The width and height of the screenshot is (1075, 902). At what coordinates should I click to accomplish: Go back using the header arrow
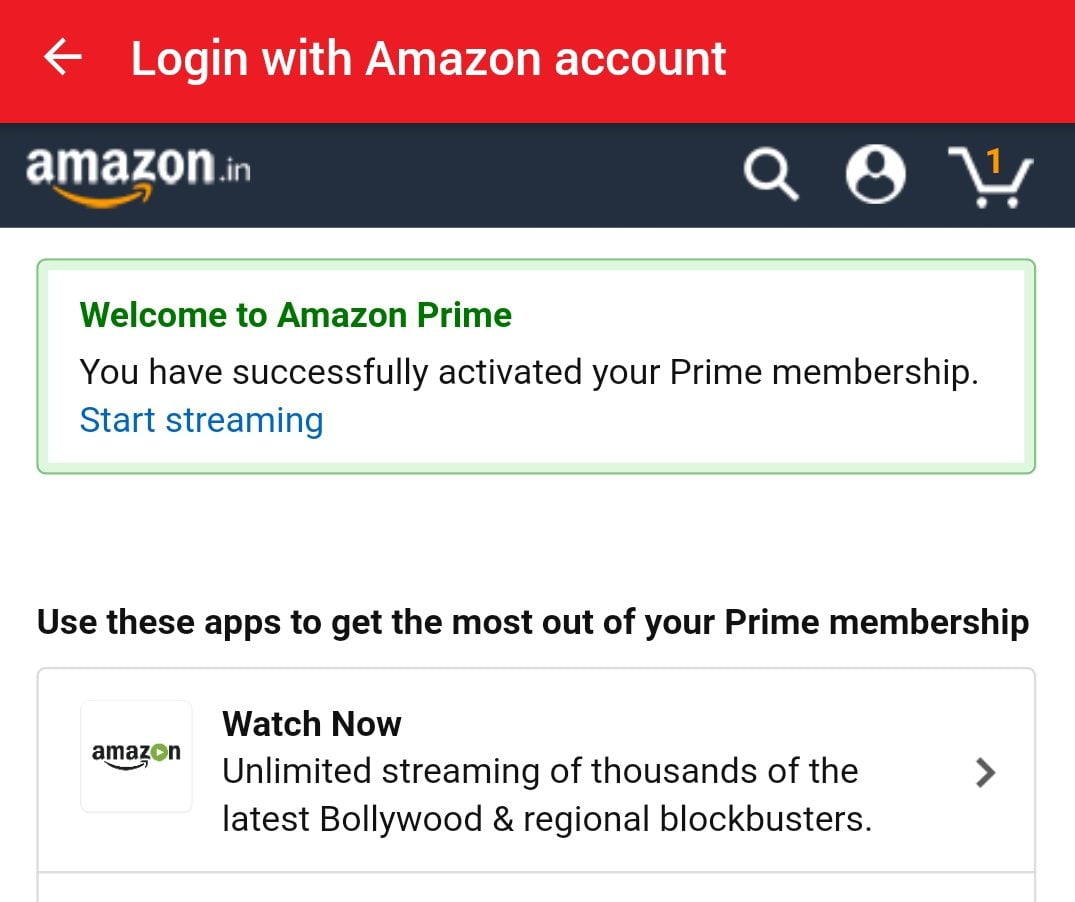[62, 57]
